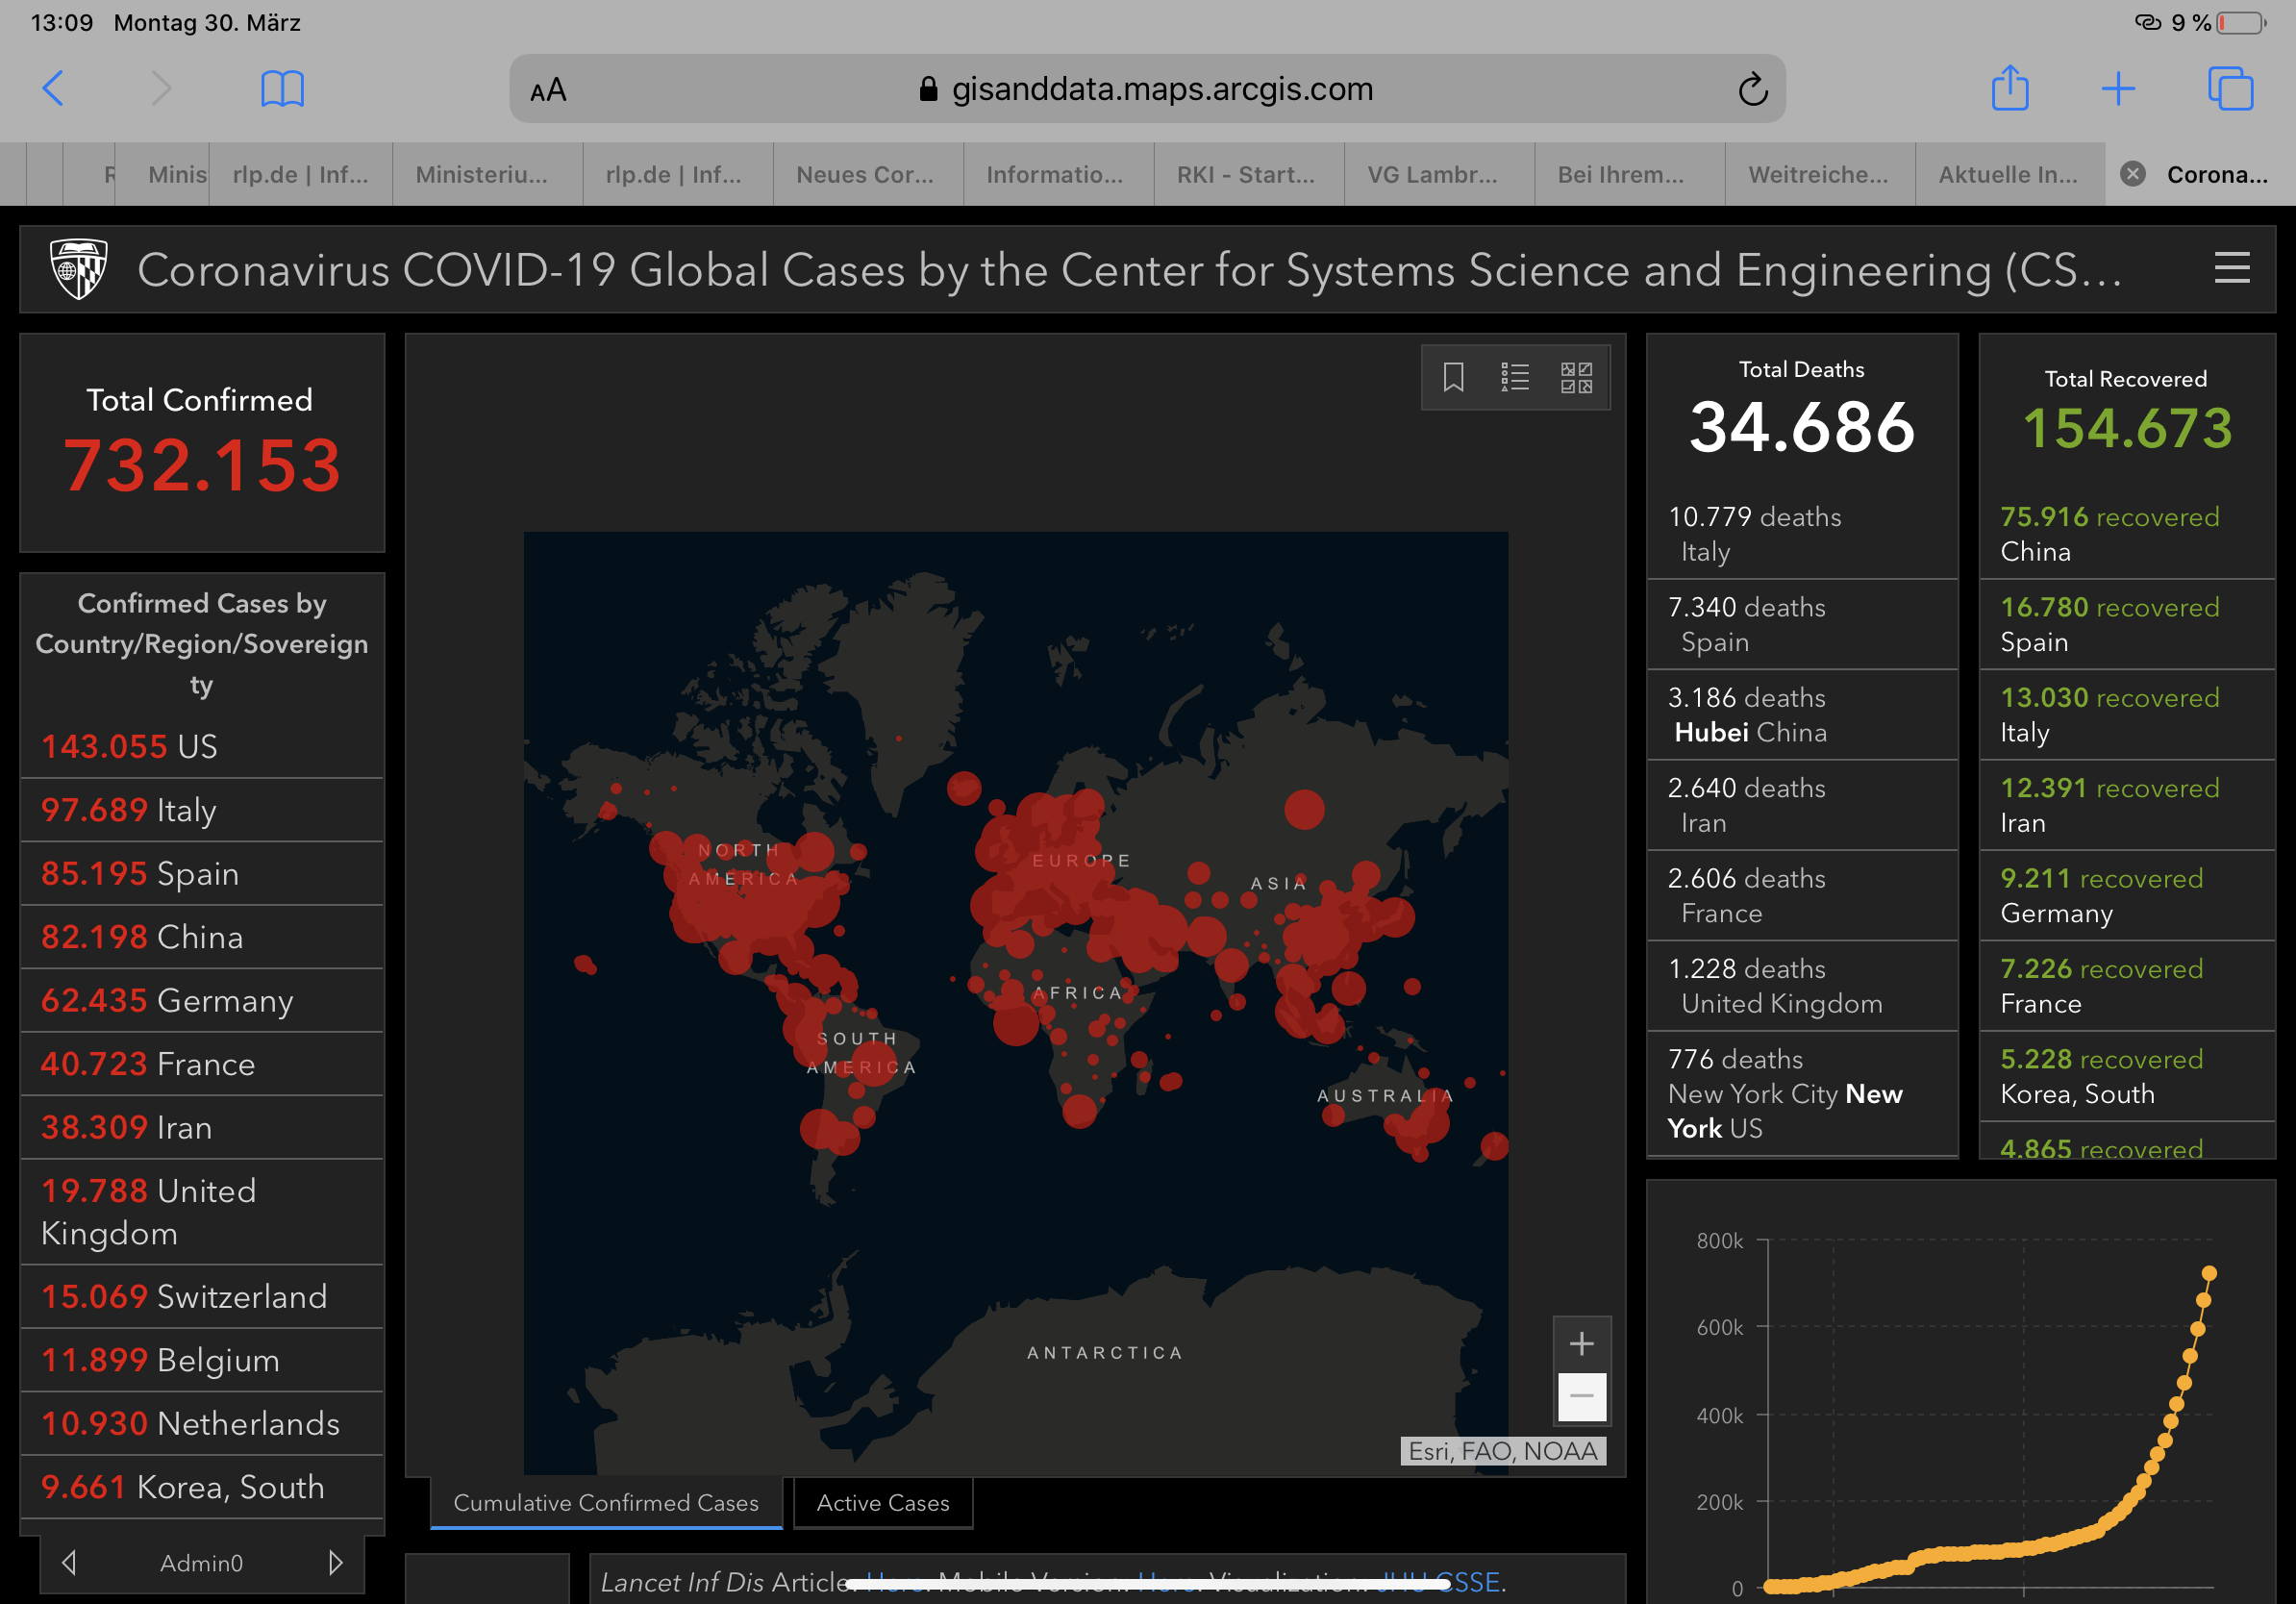The image size is (2296, 1604).
Task: Show the map legend list icon
Action: pos(1514,377)
